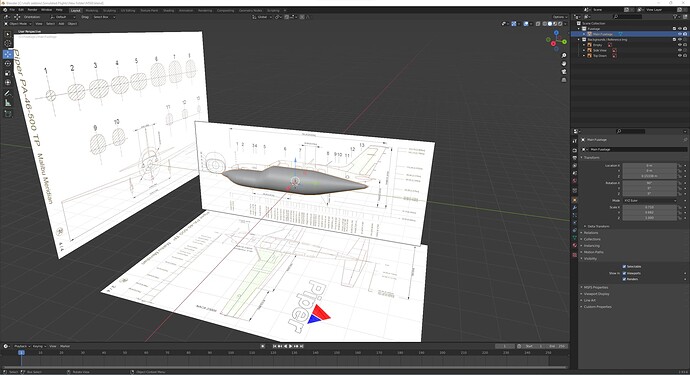Open the Options button in viewport header
The width and height of the screenshot is (690, 375).
click(x=559, y=17)
